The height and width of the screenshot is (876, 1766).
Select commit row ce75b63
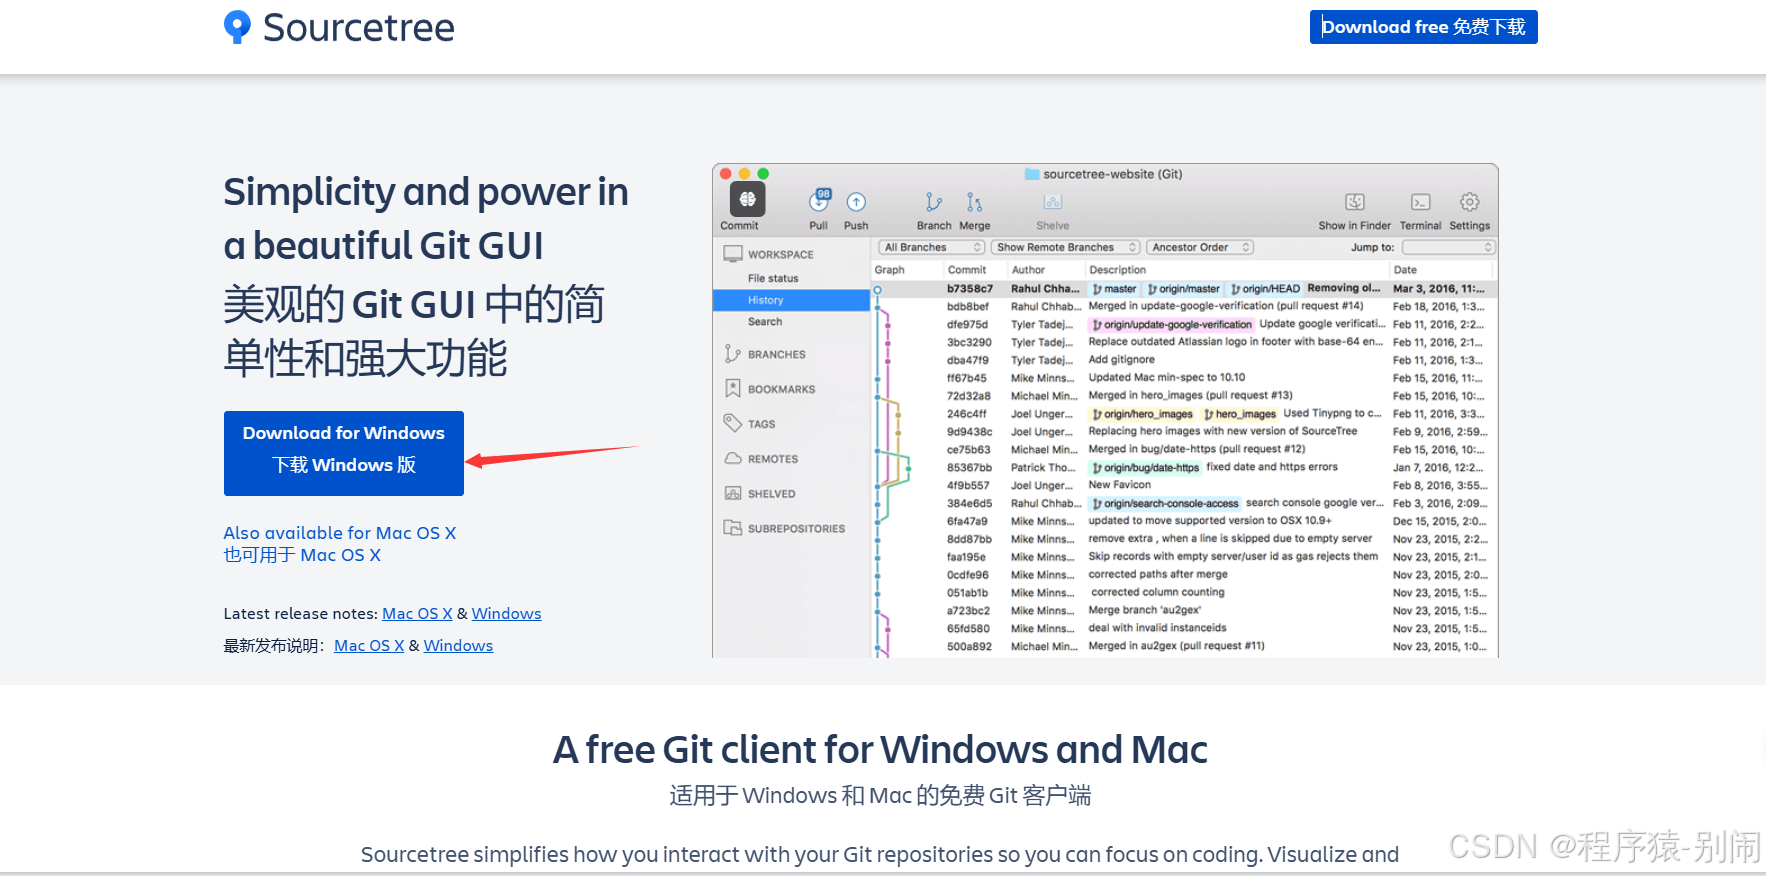1184,450
